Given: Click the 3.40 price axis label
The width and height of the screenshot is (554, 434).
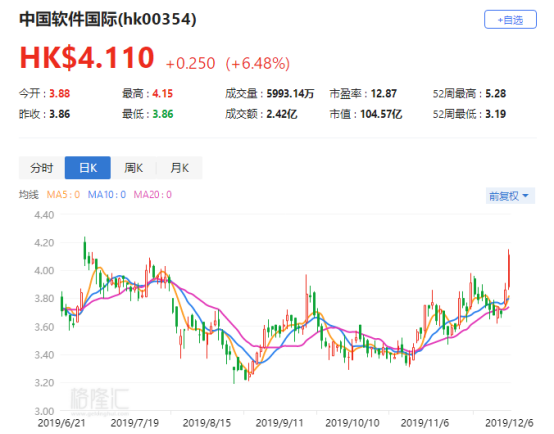Looking at the screenshot, I should 44,355.
